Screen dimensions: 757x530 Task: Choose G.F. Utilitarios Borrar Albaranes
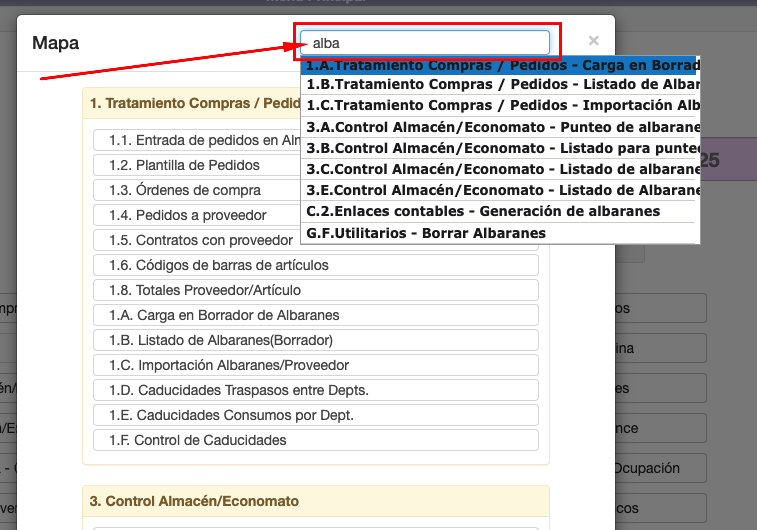(427, 233)
